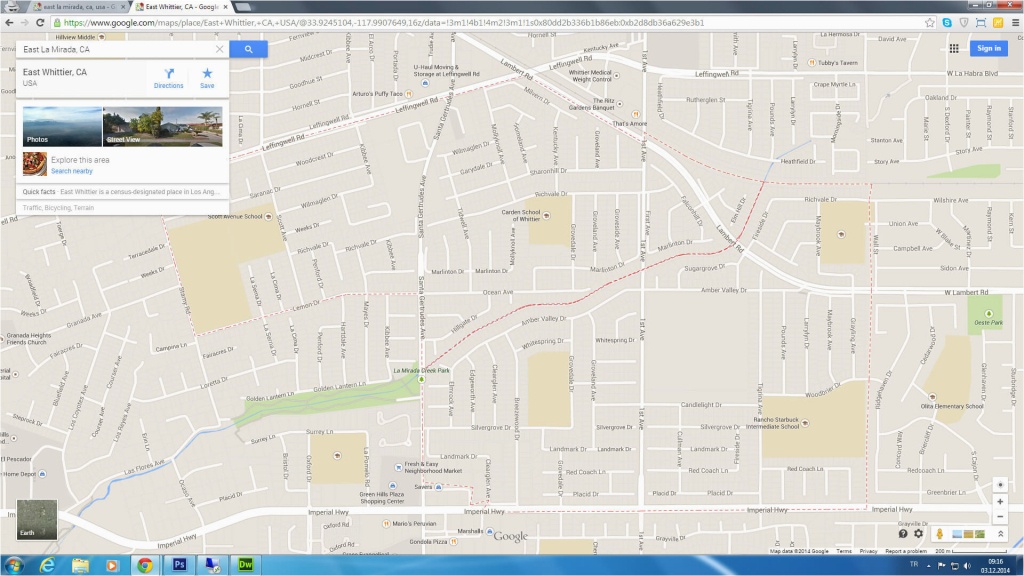
Task: Save East Whittier with the star icon
Action: click(x=207, y=78)
